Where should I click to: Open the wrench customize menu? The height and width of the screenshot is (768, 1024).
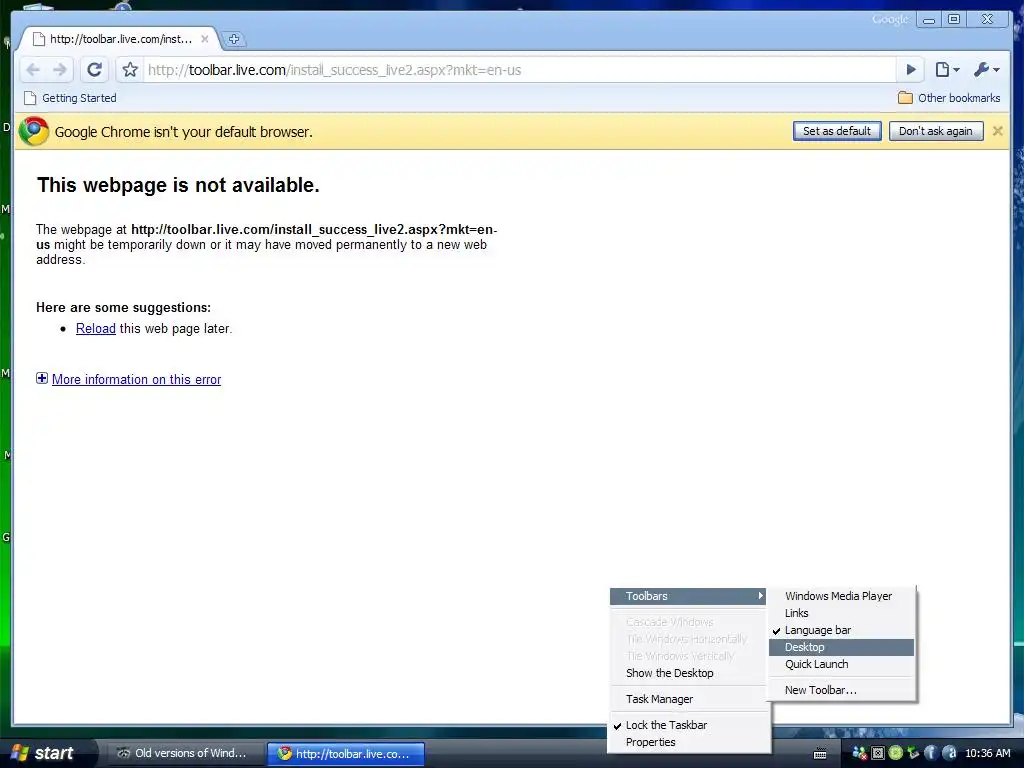point(986,70)
